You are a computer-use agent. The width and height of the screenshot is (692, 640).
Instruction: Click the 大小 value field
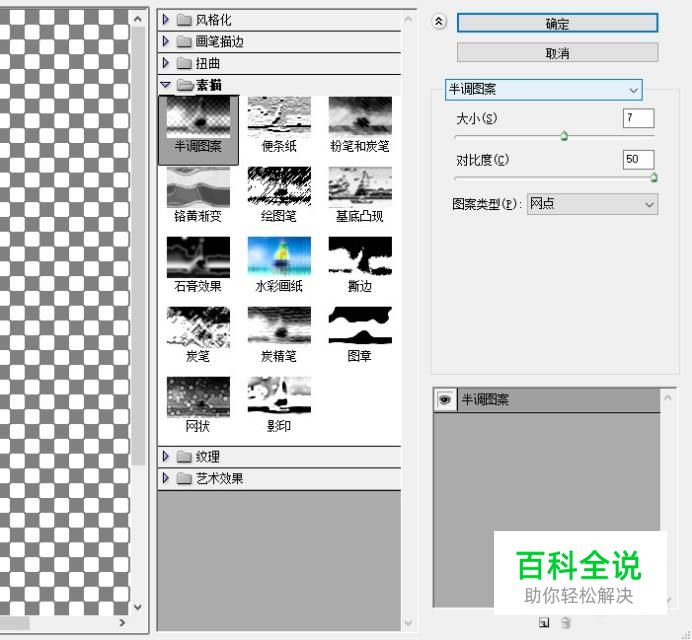(x=638, y=118)
